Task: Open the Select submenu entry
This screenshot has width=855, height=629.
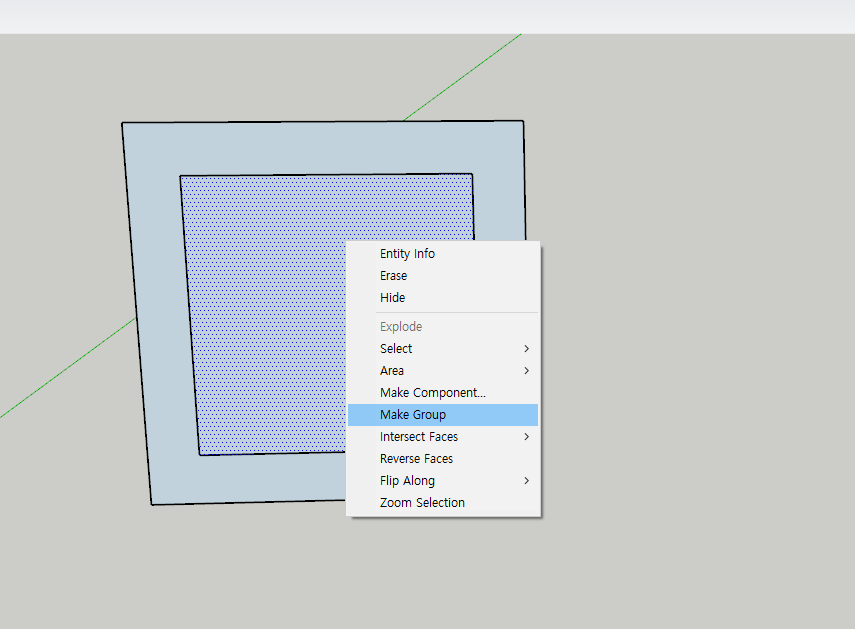Action: click(443, 349)
